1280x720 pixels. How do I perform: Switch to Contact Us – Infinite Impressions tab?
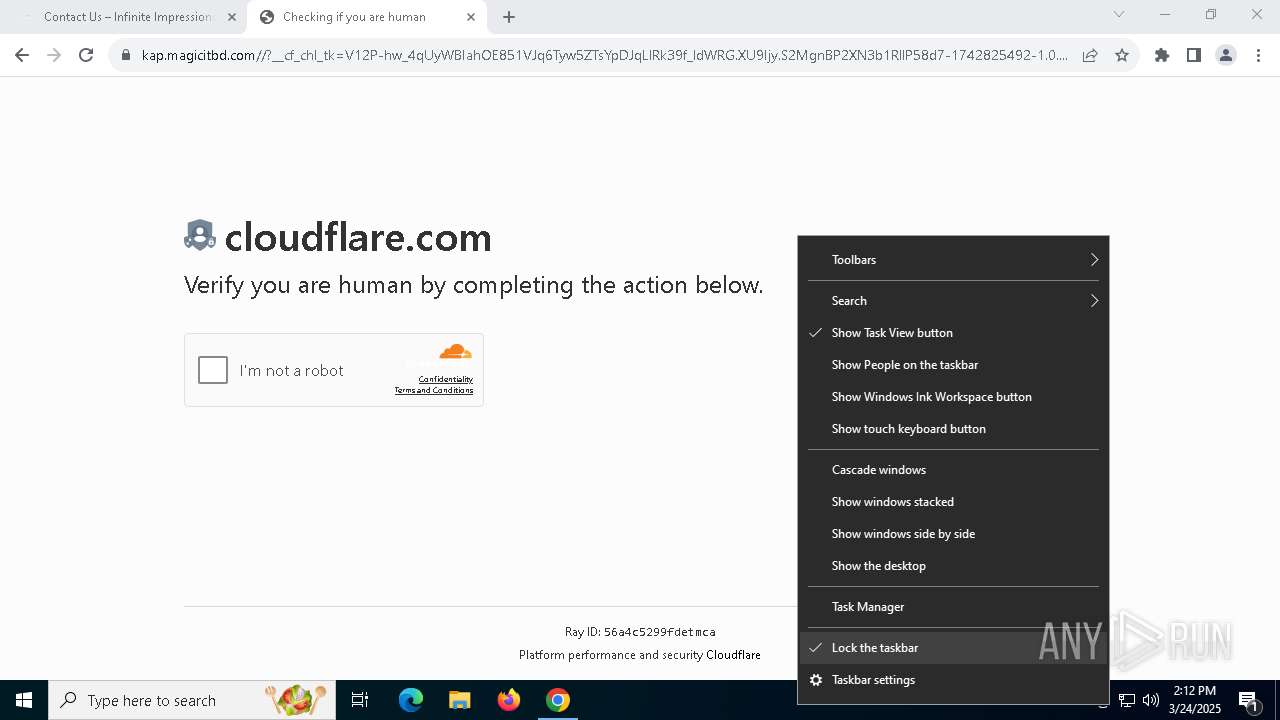click(x=128, y=17)
